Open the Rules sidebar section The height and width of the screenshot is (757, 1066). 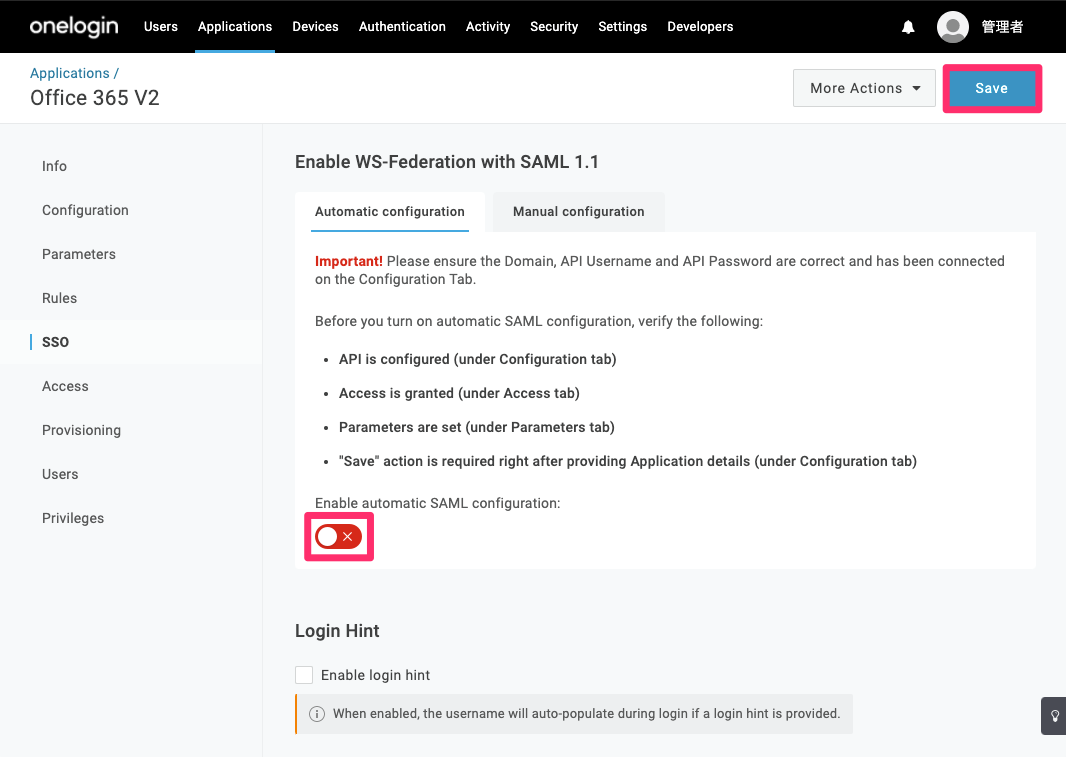59,298
